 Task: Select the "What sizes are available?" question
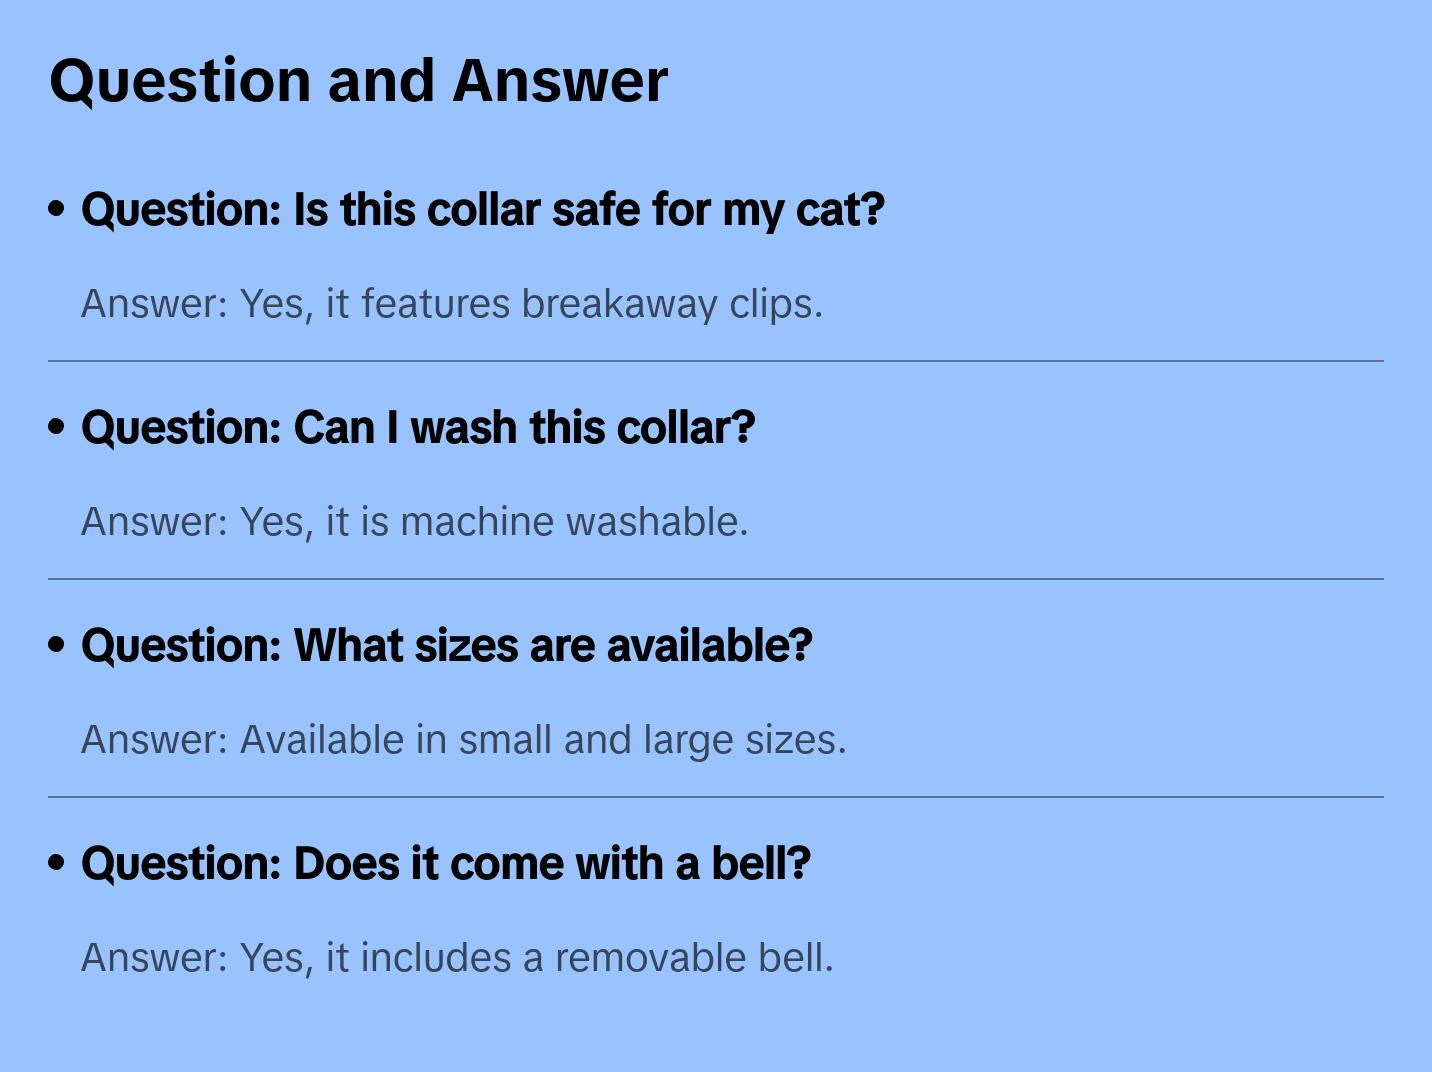coord(446,646)
